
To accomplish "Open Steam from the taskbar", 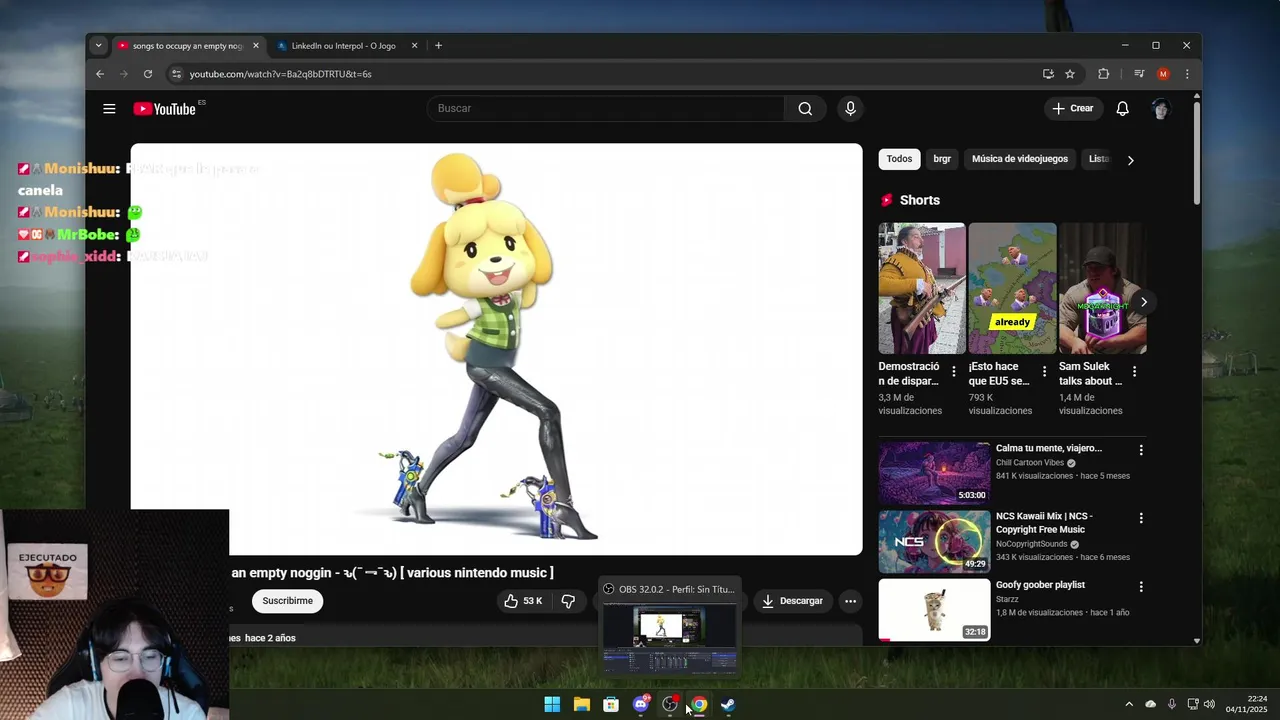I will [x=728, y=705].
